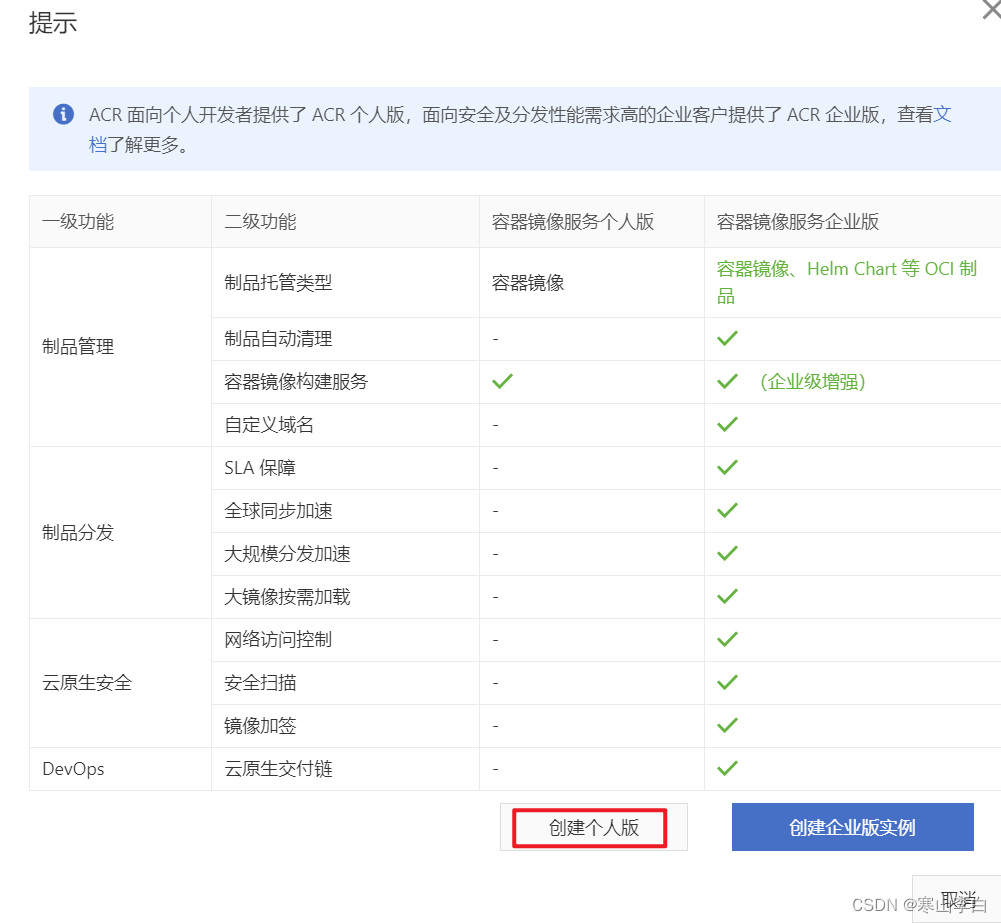Click the personal edition 容器镜像 cell value
The width and height of the screenshot is (1001, 923).
[528, 282]
